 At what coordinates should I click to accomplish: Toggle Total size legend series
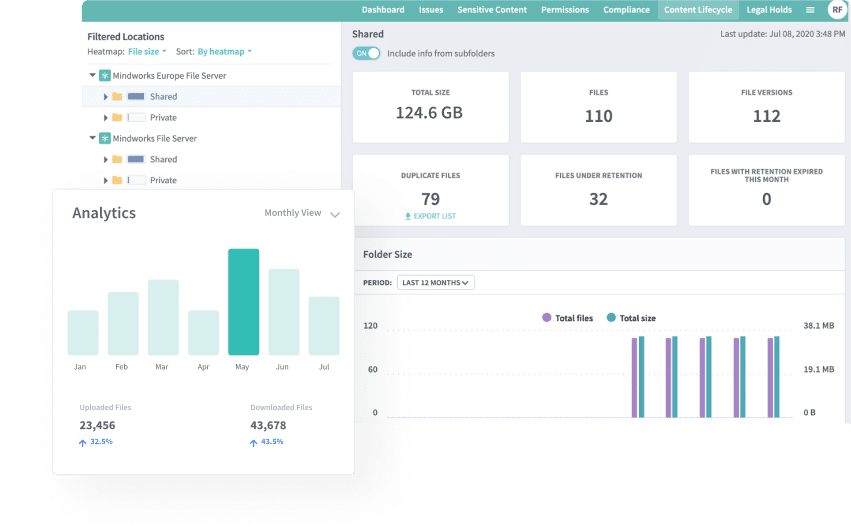click(631, 318)
